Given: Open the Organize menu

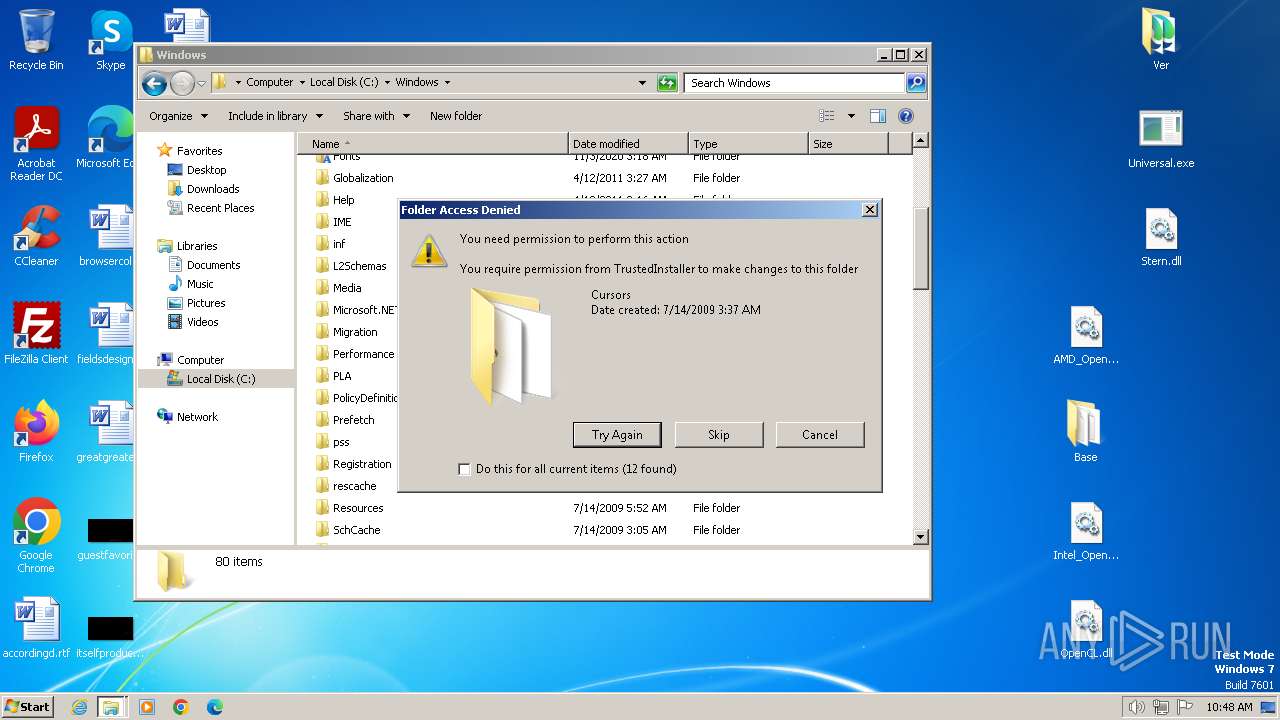Looking at the screenshot, I should coord(178,116).
